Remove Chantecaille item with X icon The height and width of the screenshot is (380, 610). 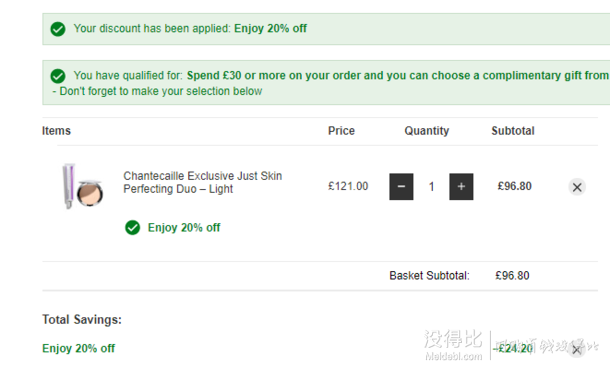click(577, 187)
